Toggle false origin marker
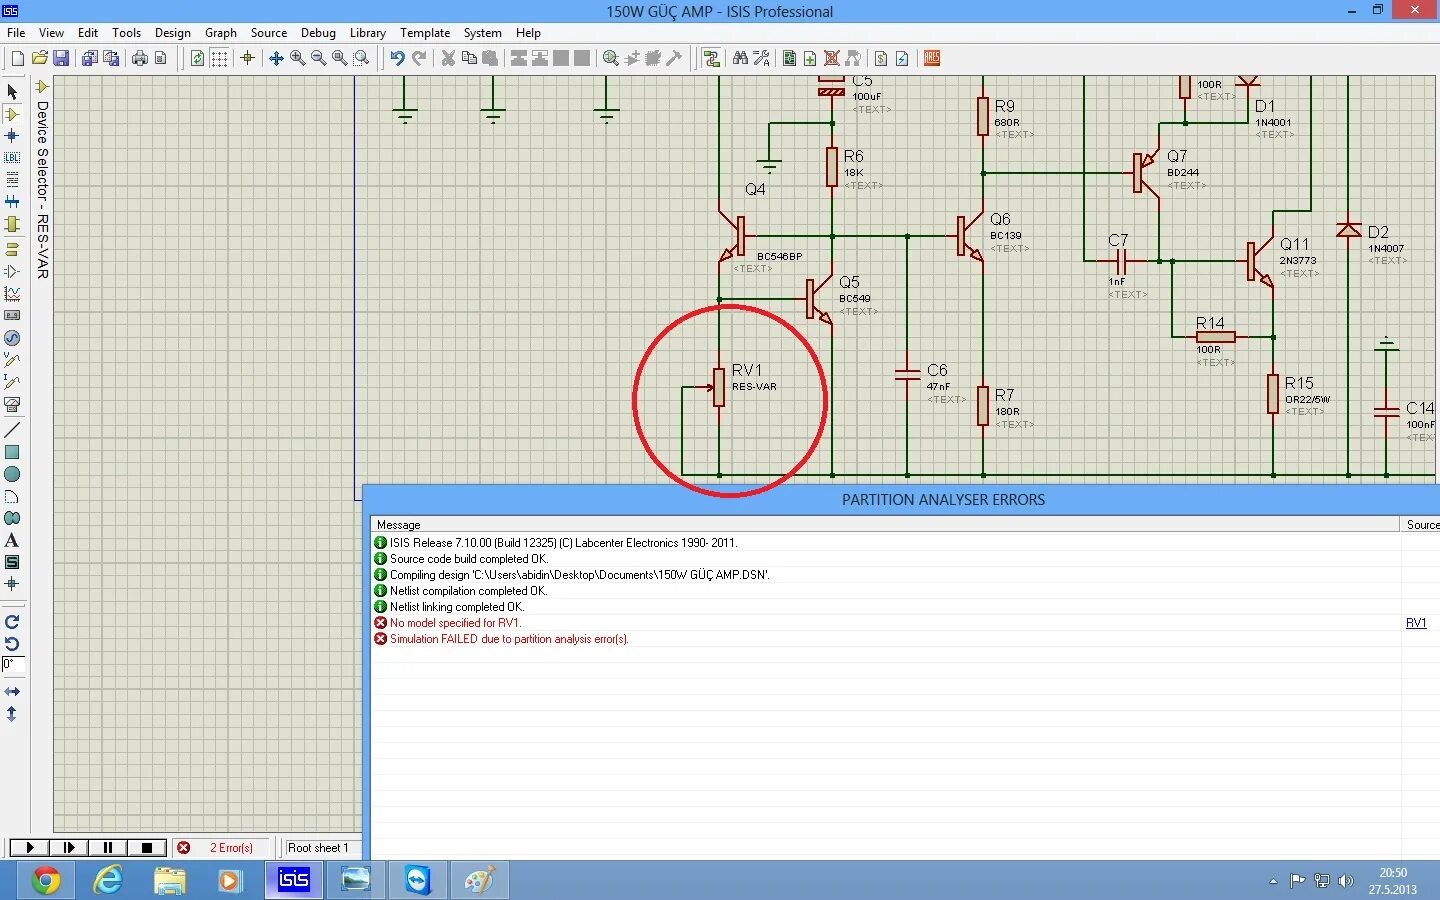This screenshot has height=900, width=1440. click(247, 59)
